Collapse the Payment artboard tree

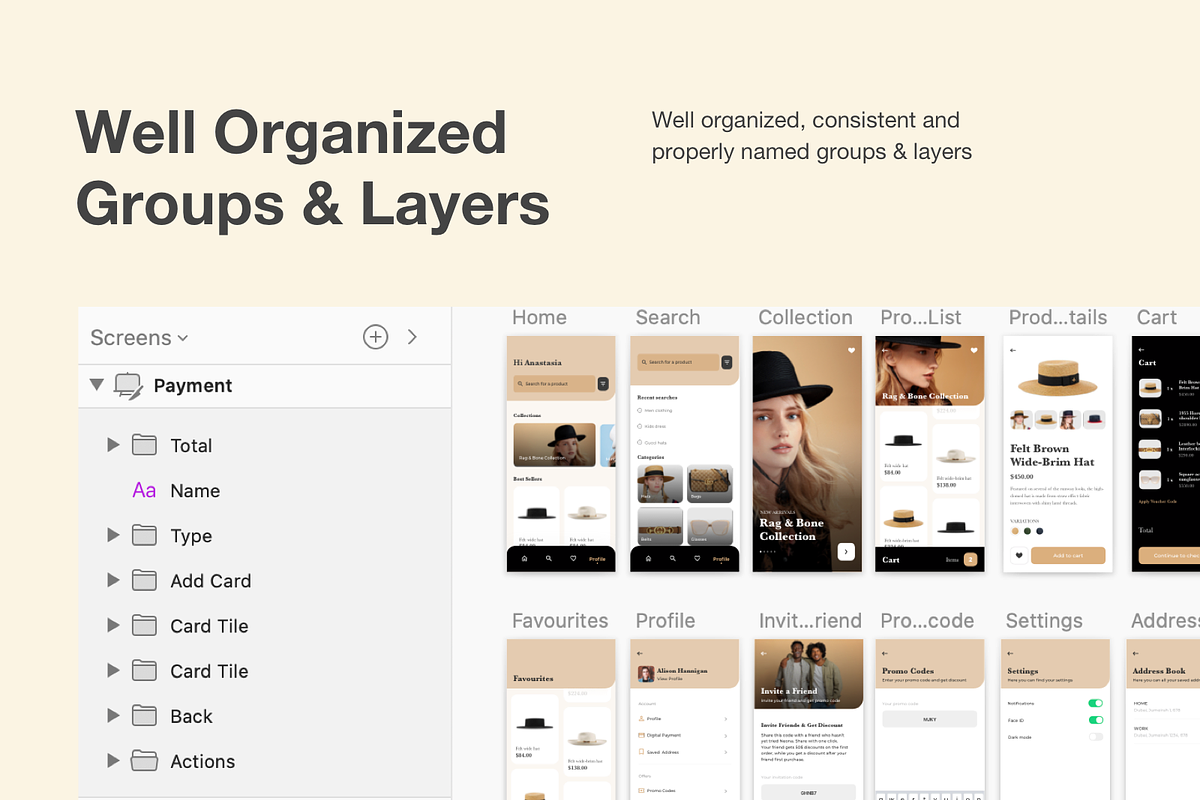pos(96,385)
